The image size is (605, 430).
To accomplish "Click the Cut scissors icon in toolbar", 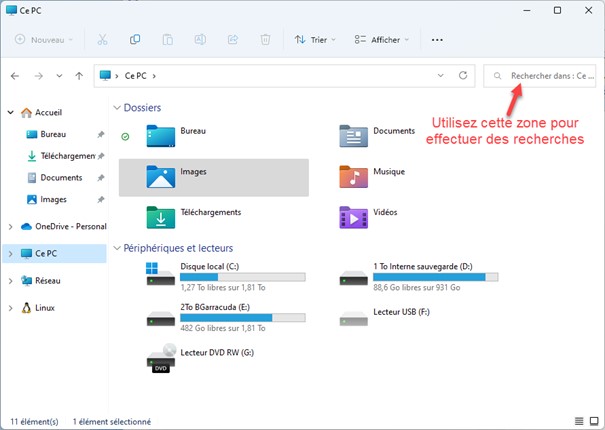I will (x=102, y=40).
